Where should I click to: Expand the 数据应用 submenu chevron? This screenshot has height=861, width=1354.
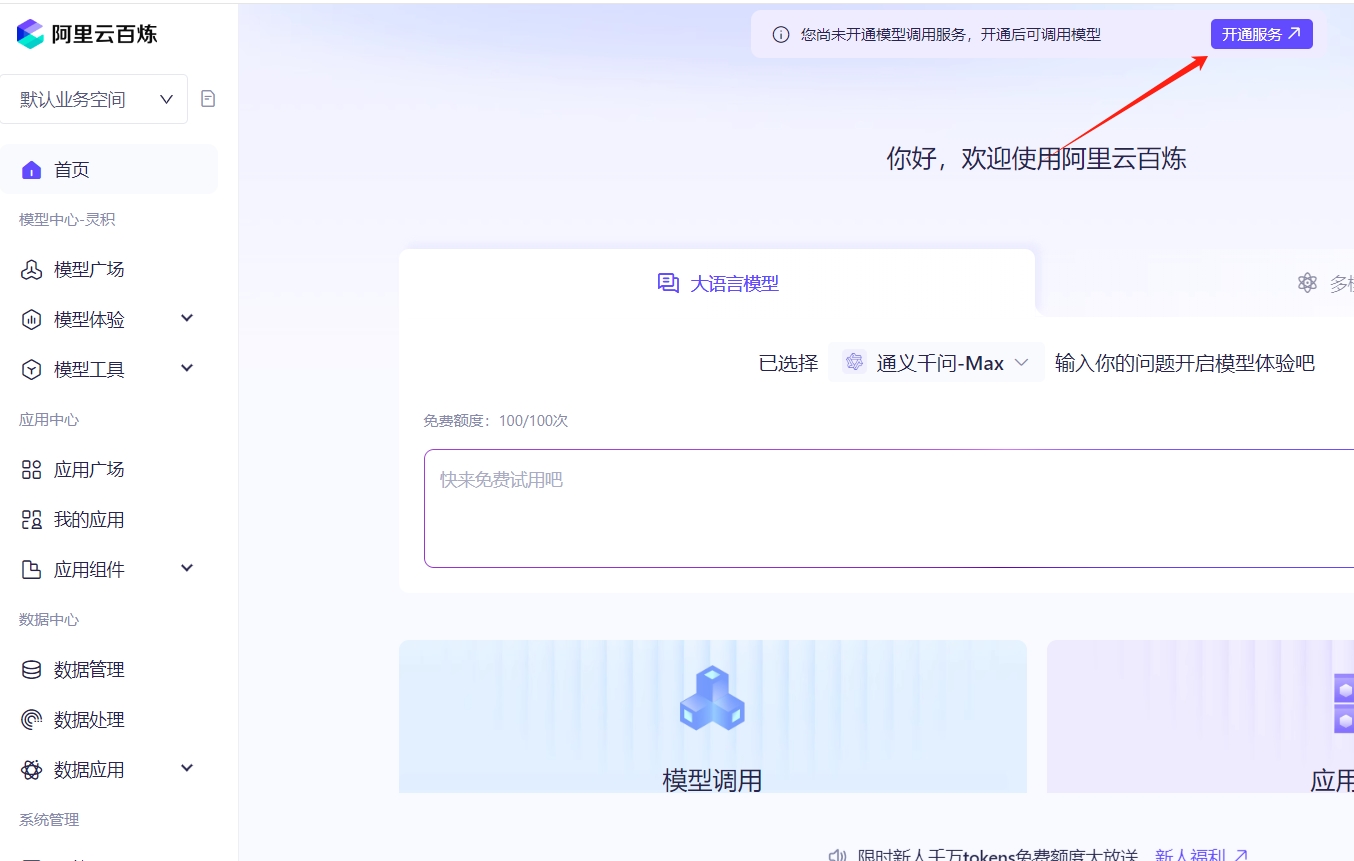tap(187, 769)
